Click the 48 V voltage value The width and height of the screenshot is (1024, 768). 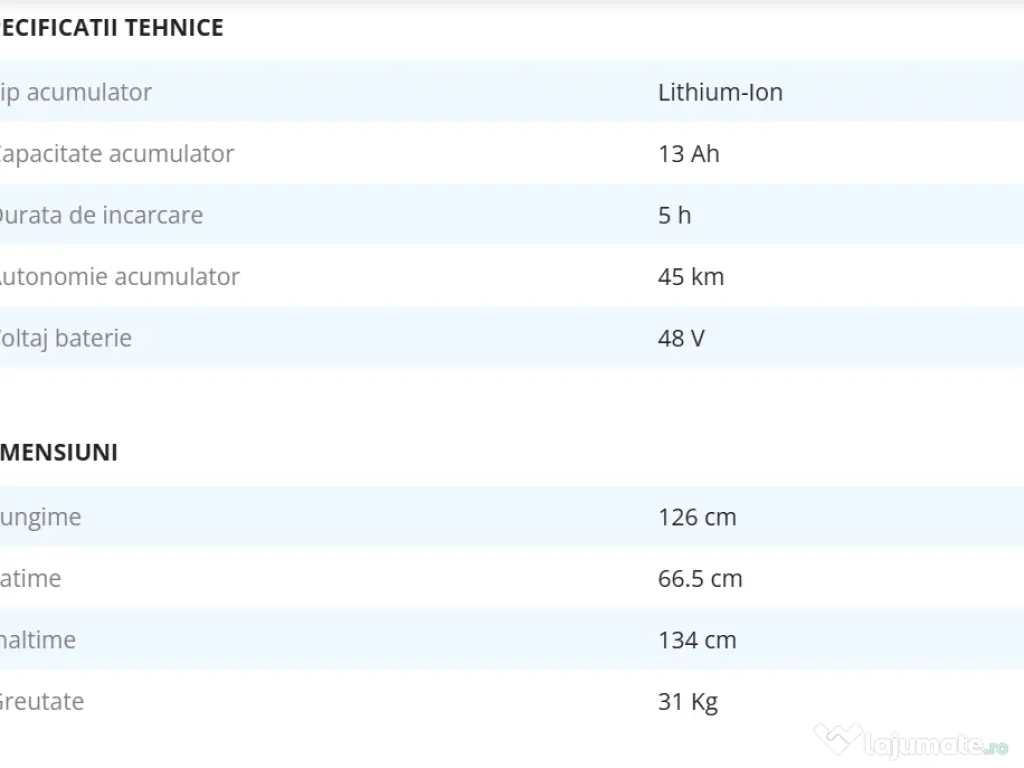click(681, 338)
